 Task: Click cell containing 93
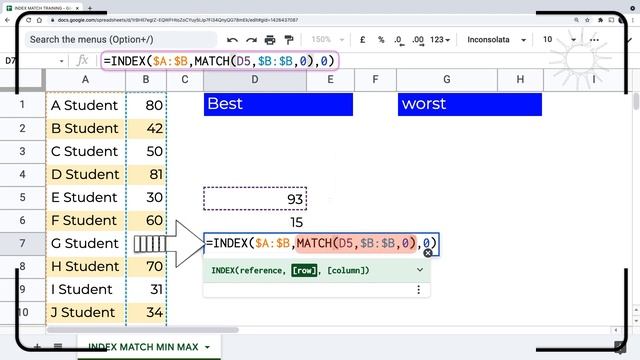[x=255, y=199]
